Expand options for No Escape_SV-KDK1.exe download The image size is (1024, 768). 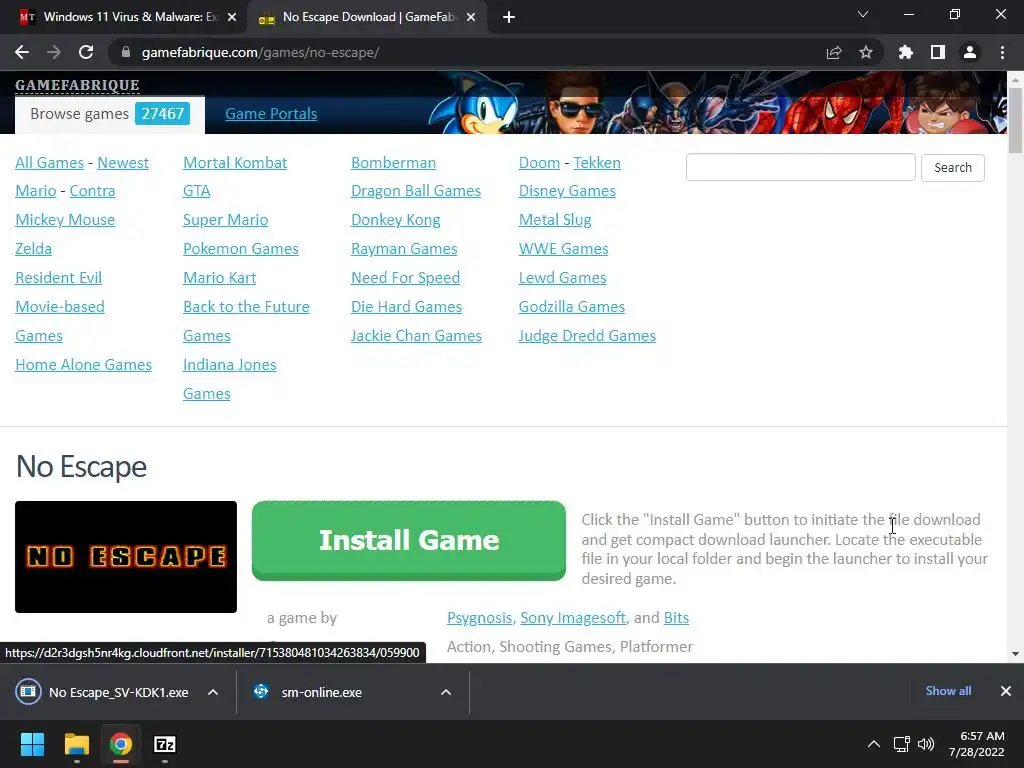click(x=213, y=692)
